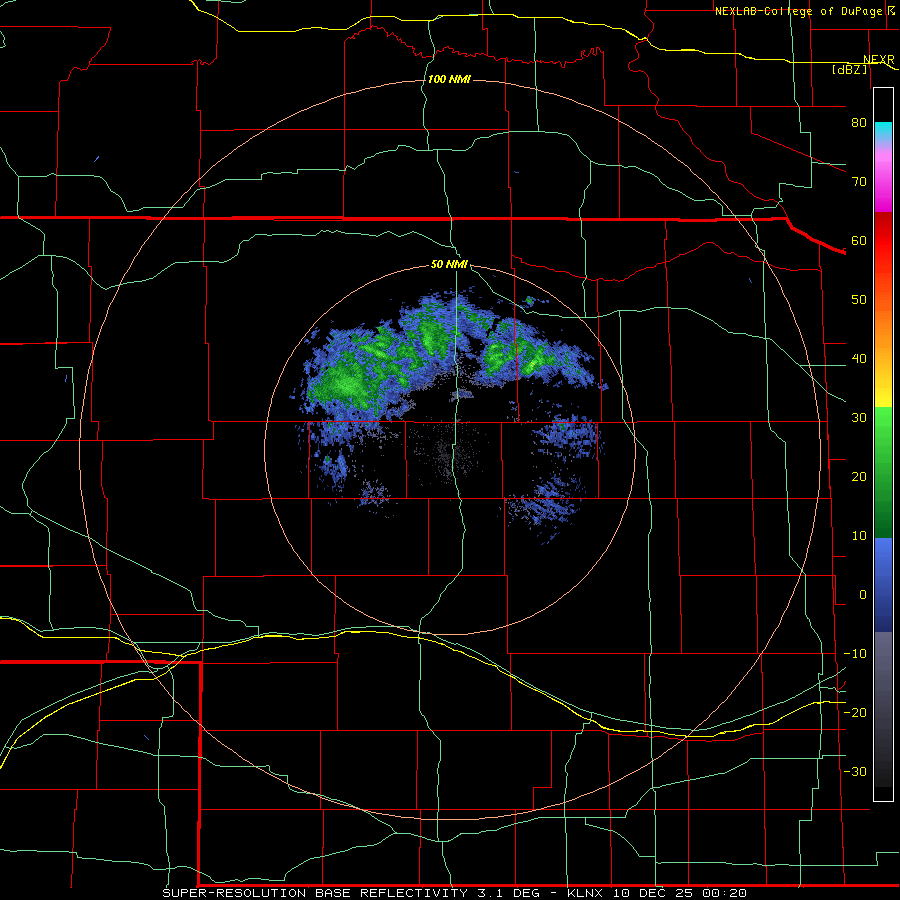Click the 40 dBZ scale value
900x900 pixels.
pyautogui.click(x=859, y=359)
